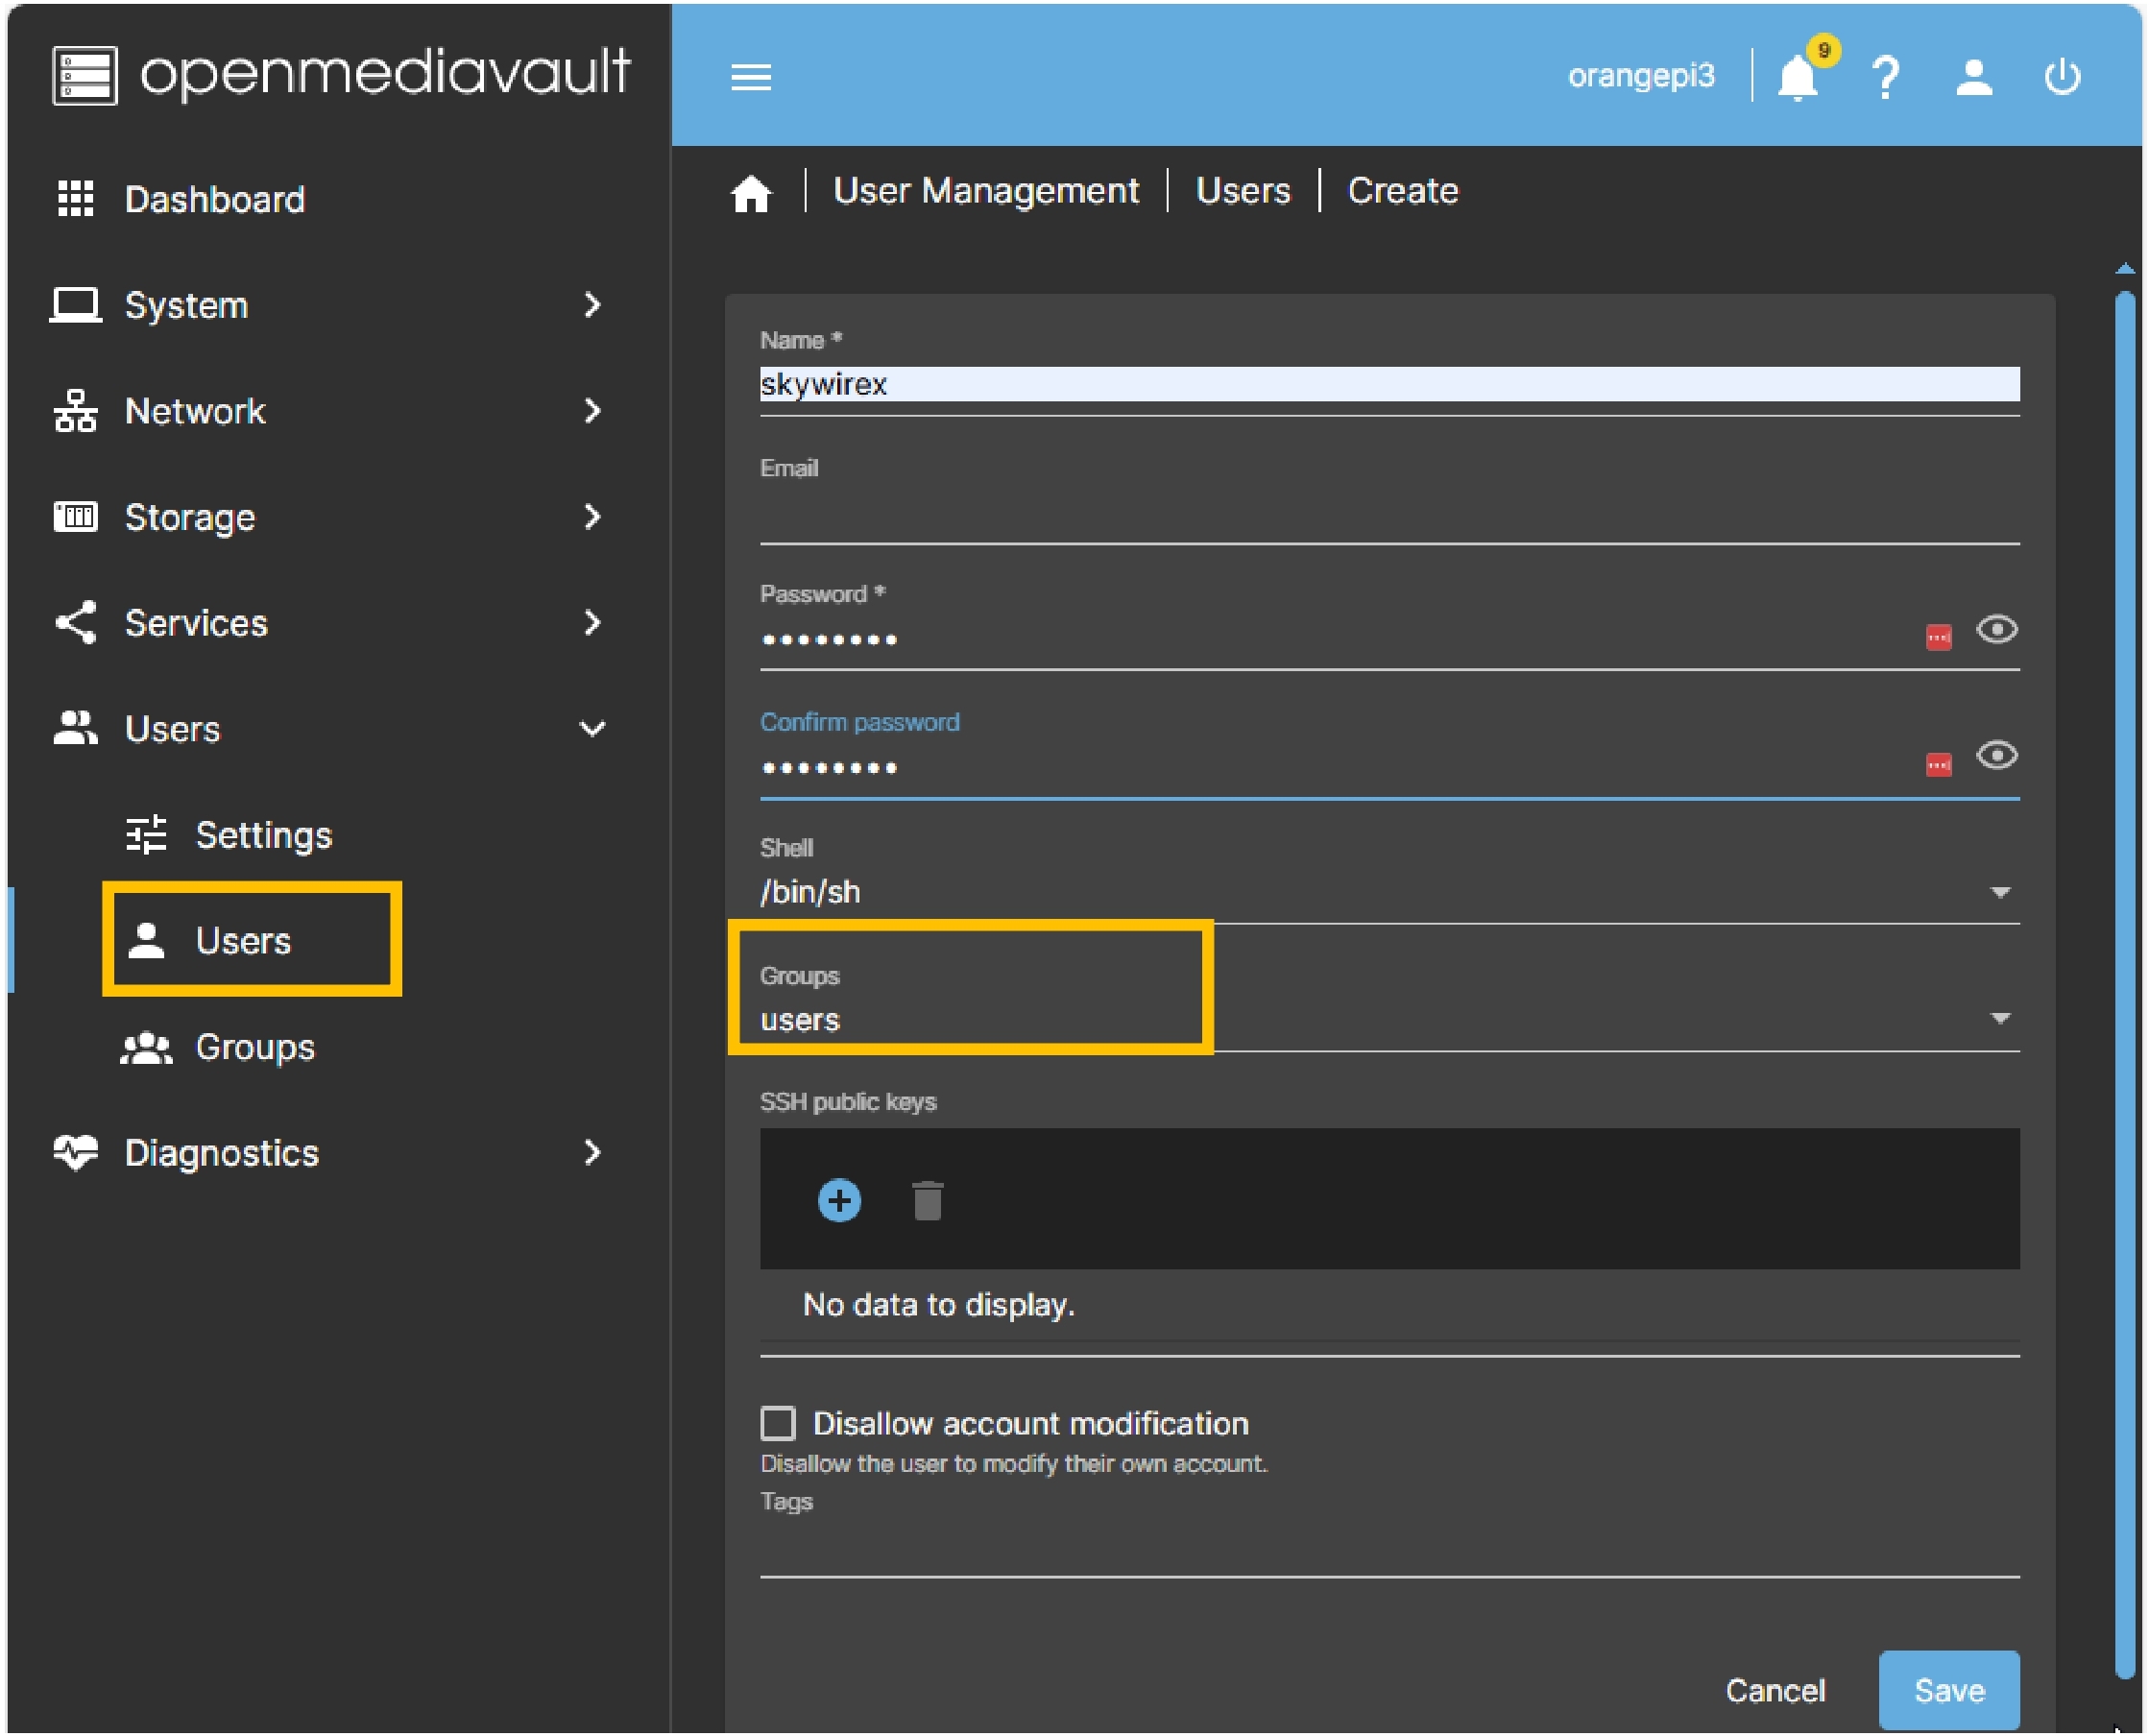Click the Cancel button

point(1775,1690)
